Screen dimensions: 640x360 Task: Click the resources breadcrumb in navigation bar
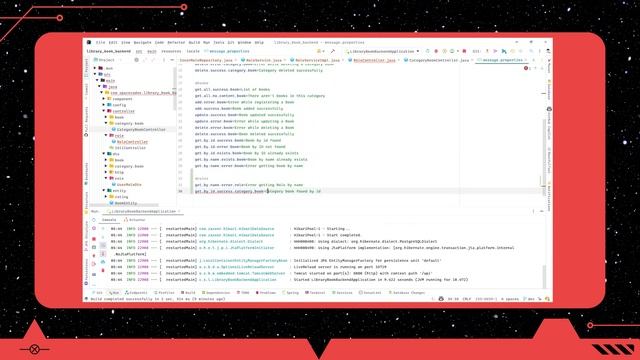coord(171,51)
